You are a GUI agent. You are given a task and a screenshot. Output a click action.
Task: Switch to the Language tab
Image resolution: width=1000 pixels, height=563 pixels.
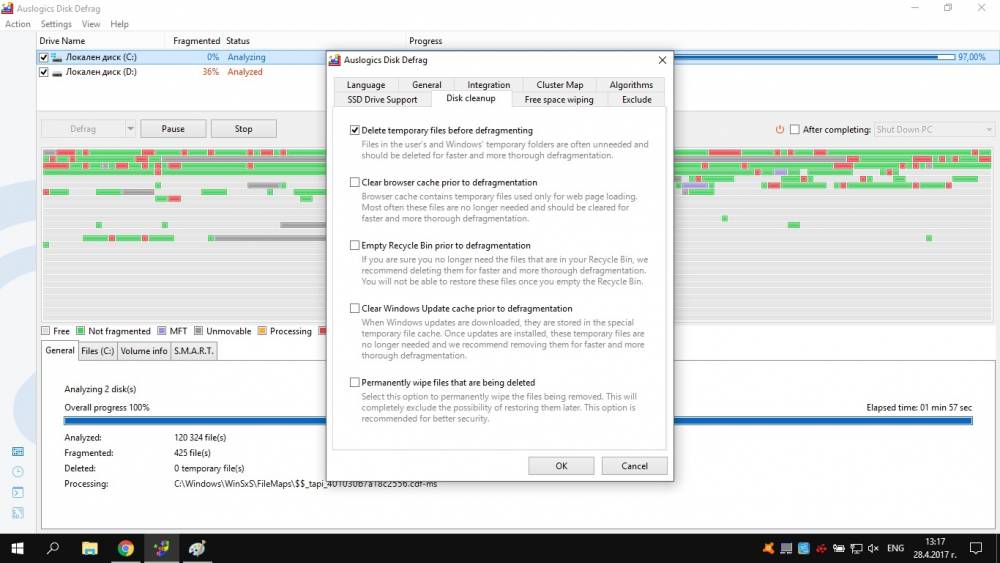[366, 85]
